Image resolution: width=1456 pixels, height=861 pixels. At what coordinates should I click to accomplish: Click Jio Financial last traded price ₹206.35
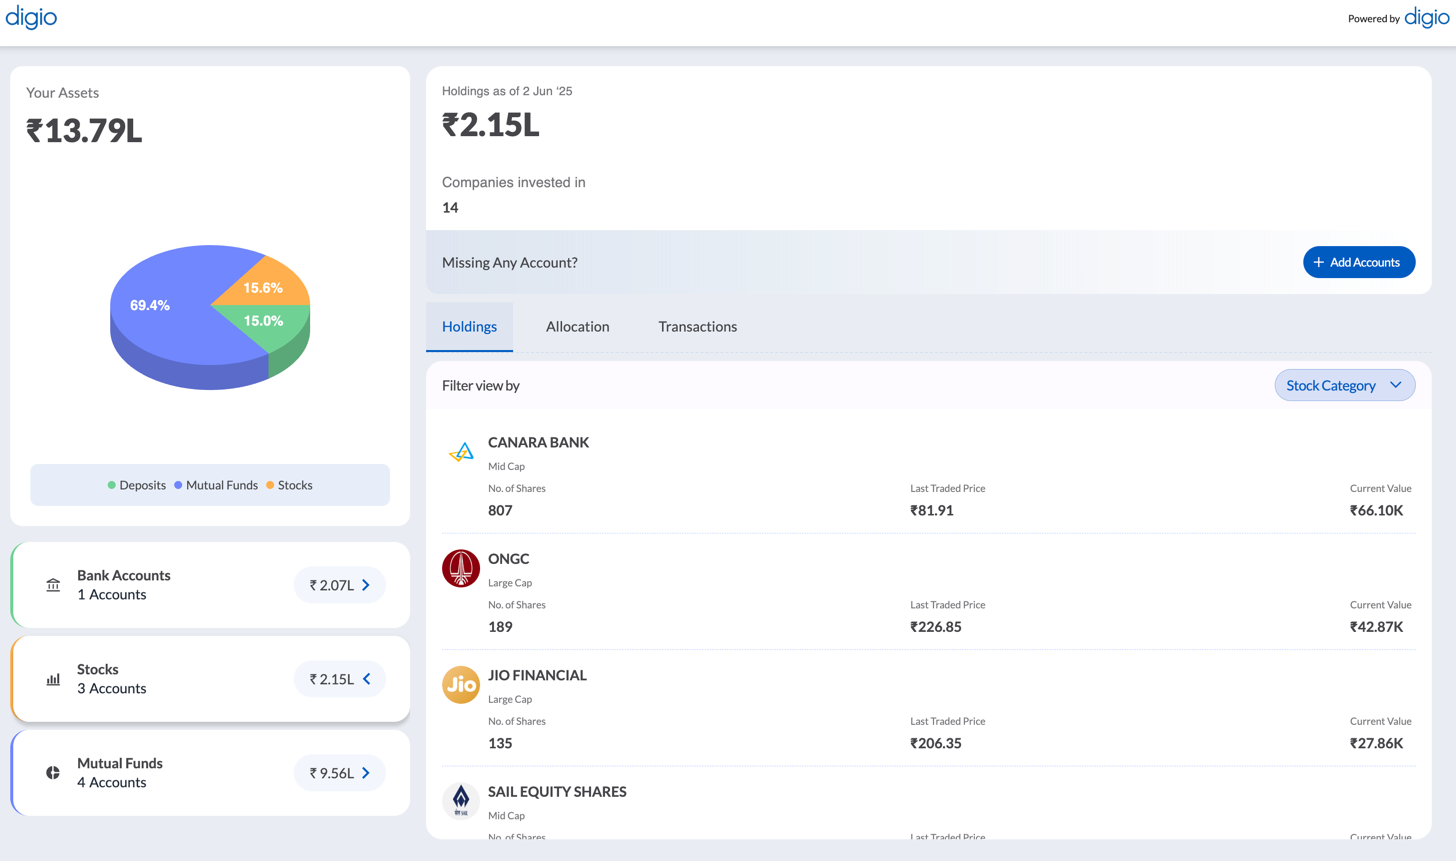coord(935,743)
